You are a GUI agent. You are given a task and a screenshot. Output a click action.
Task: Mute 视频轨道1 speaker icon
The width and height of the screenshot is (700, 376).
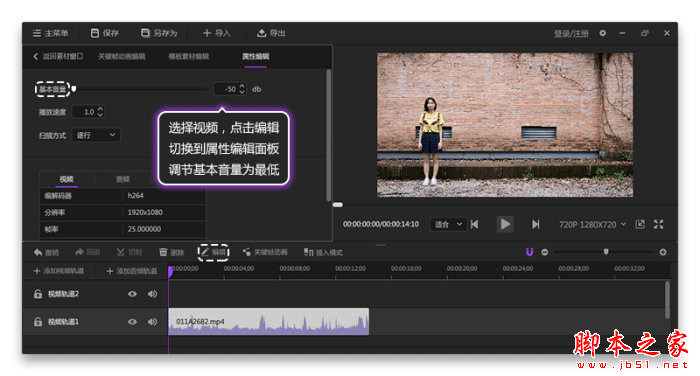pyautogui.click(x=153, y=322)
